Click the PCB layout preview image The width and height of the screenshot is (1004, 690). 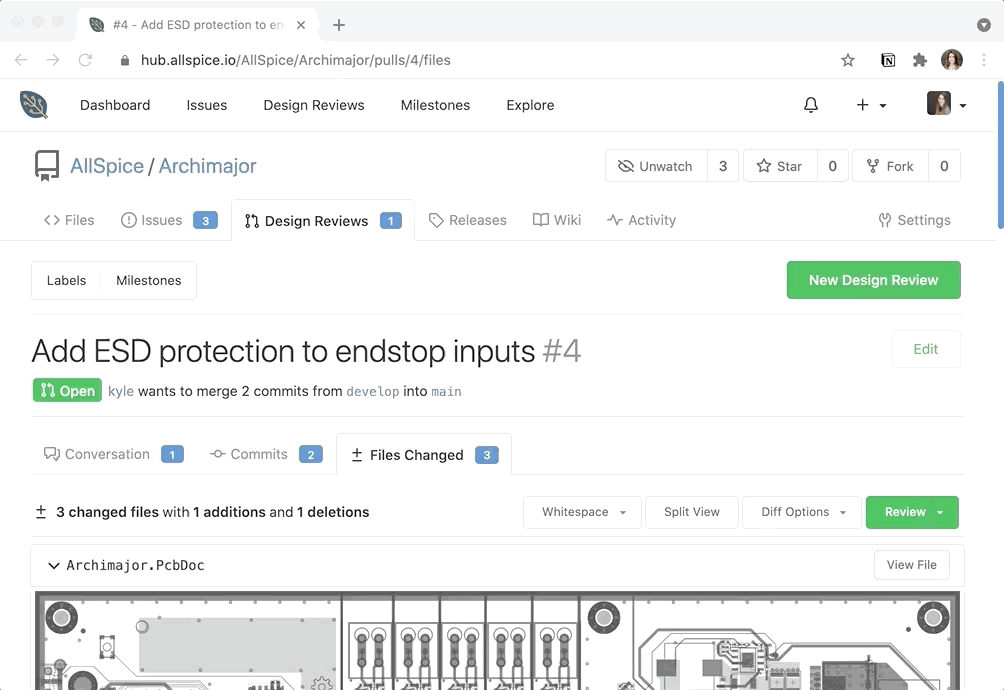498,640
